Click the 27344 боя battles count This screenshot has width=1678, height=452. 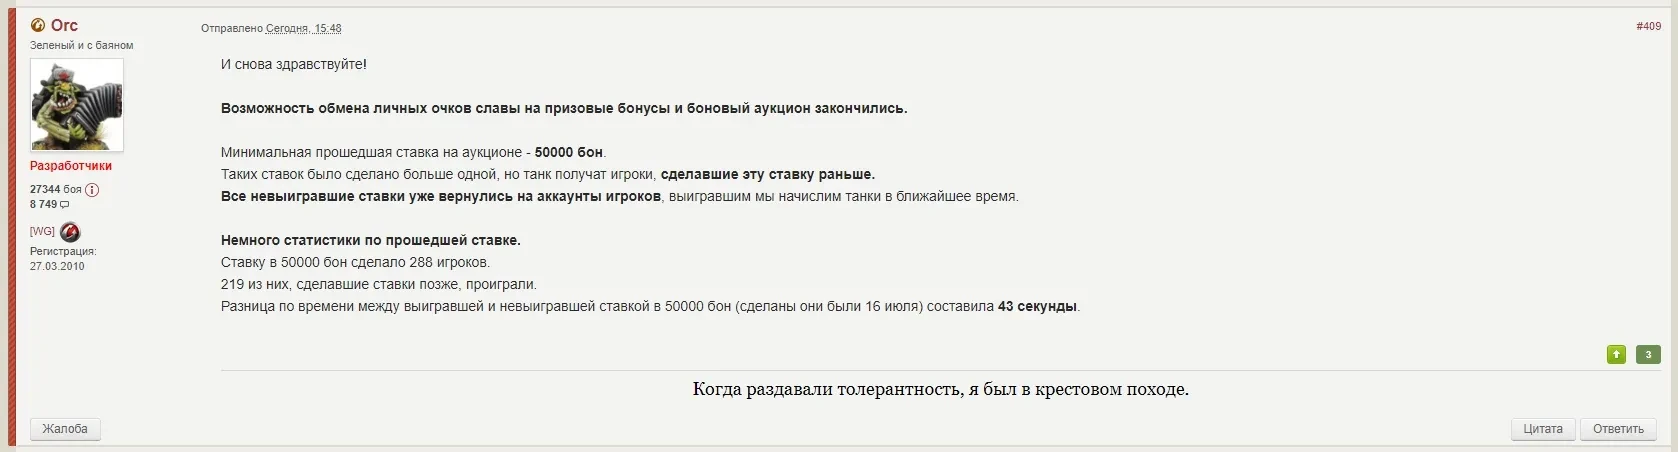(55, 189)
